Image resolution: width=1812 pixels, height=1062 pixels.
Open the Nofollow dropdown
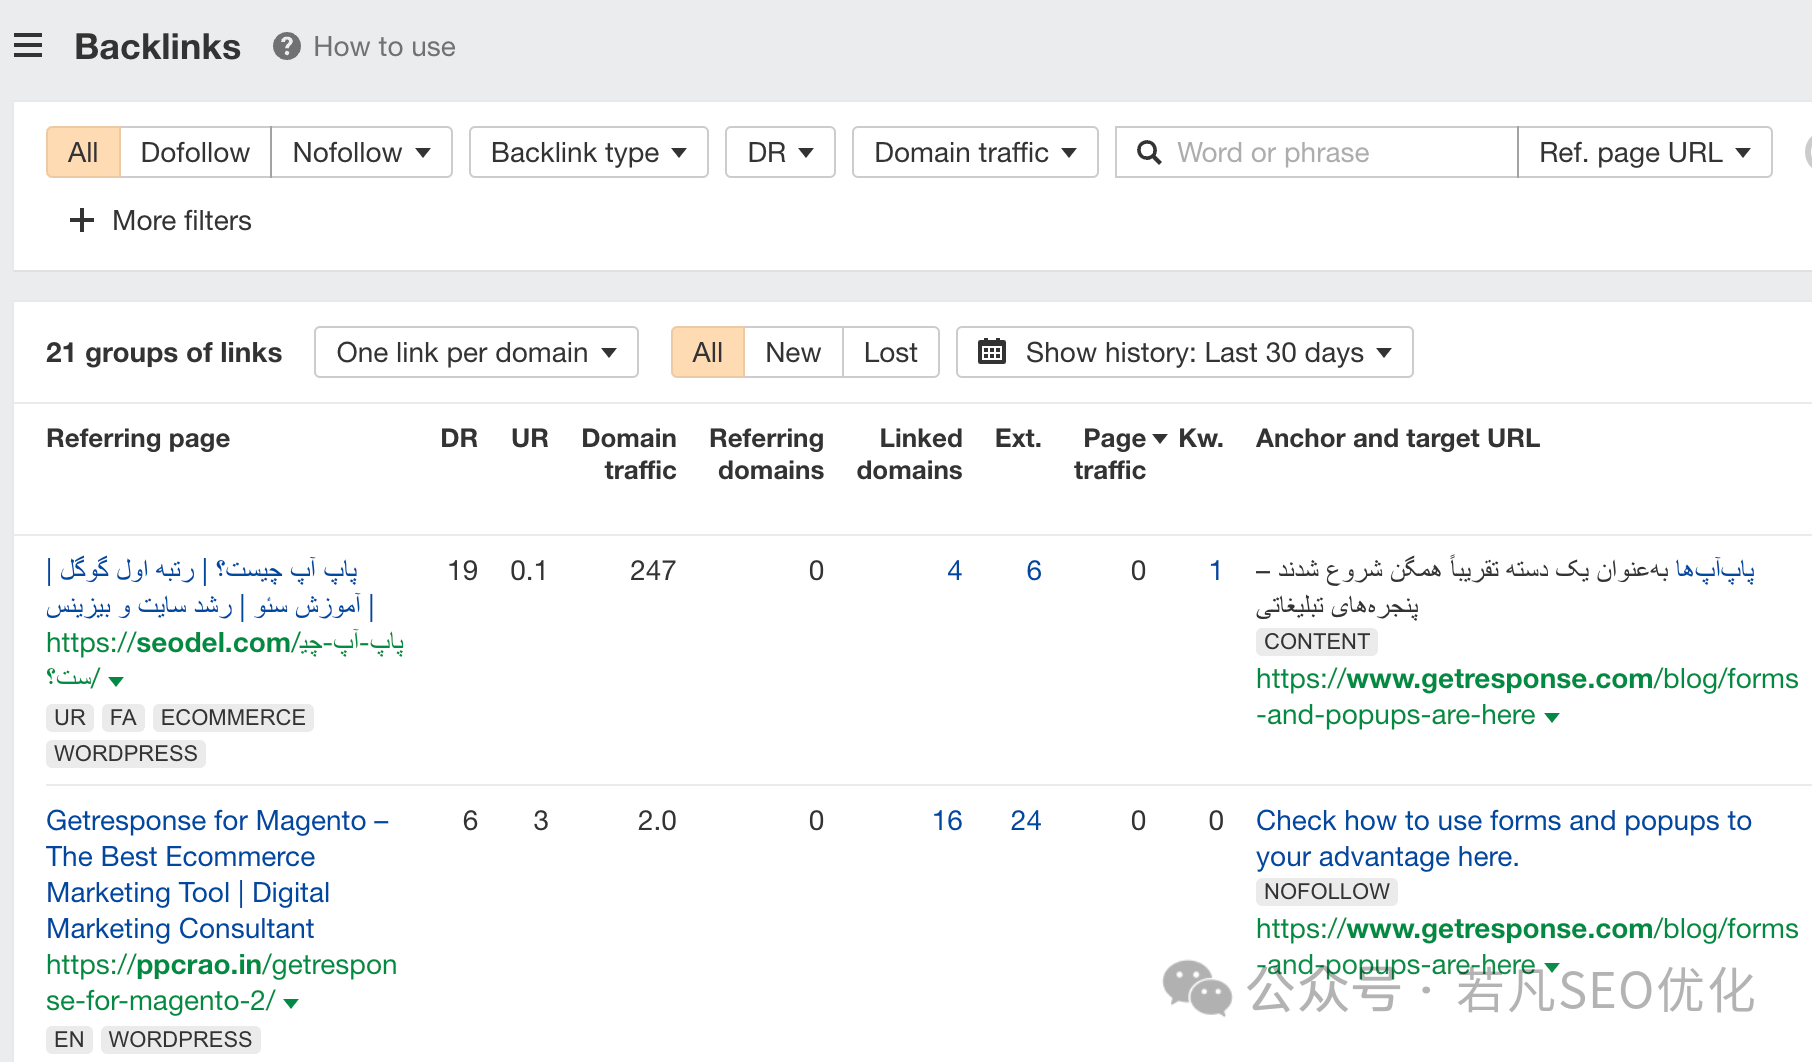click(361, 152)
